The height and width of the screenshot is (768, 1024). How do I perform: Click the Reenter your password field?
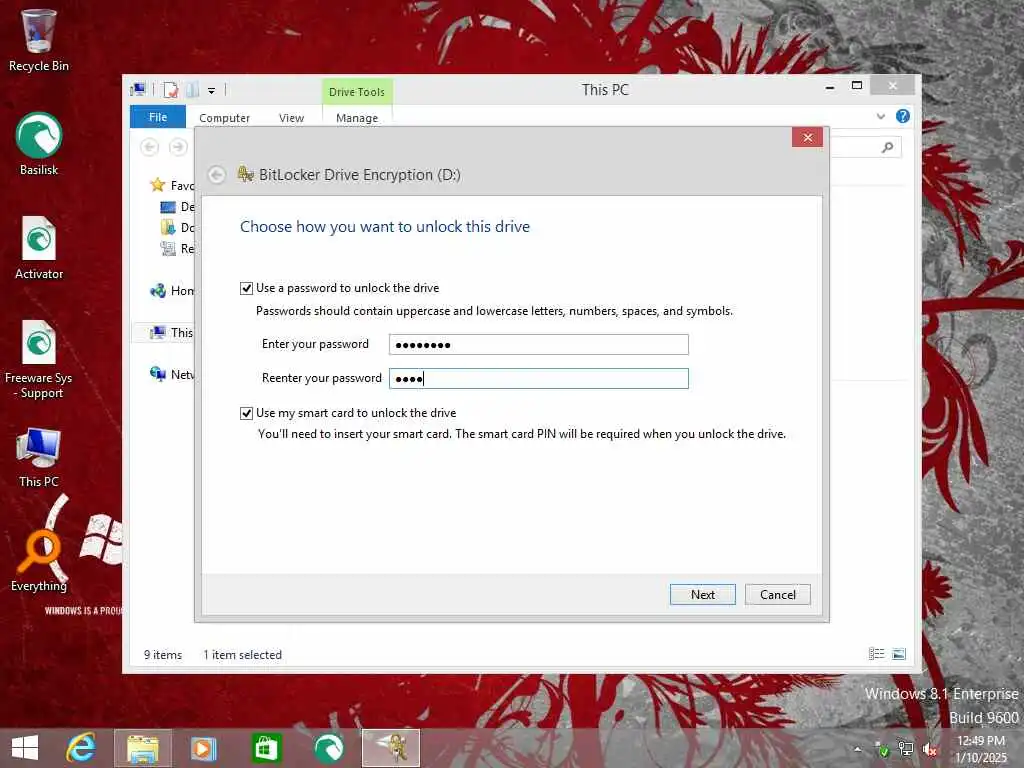tap(539, 379)
